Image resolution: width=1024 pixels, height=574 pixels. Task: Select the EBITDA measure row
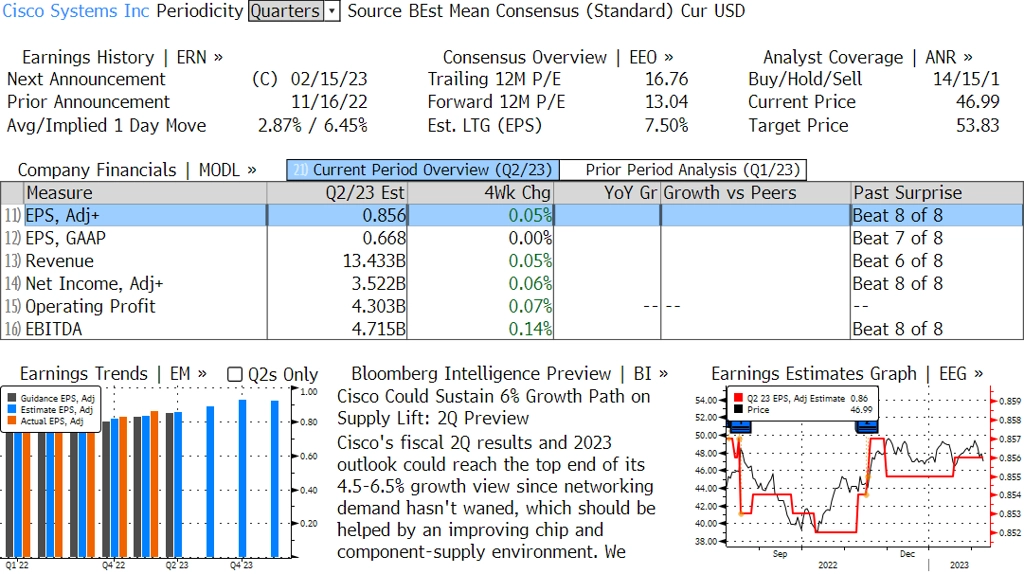(512, 329)
